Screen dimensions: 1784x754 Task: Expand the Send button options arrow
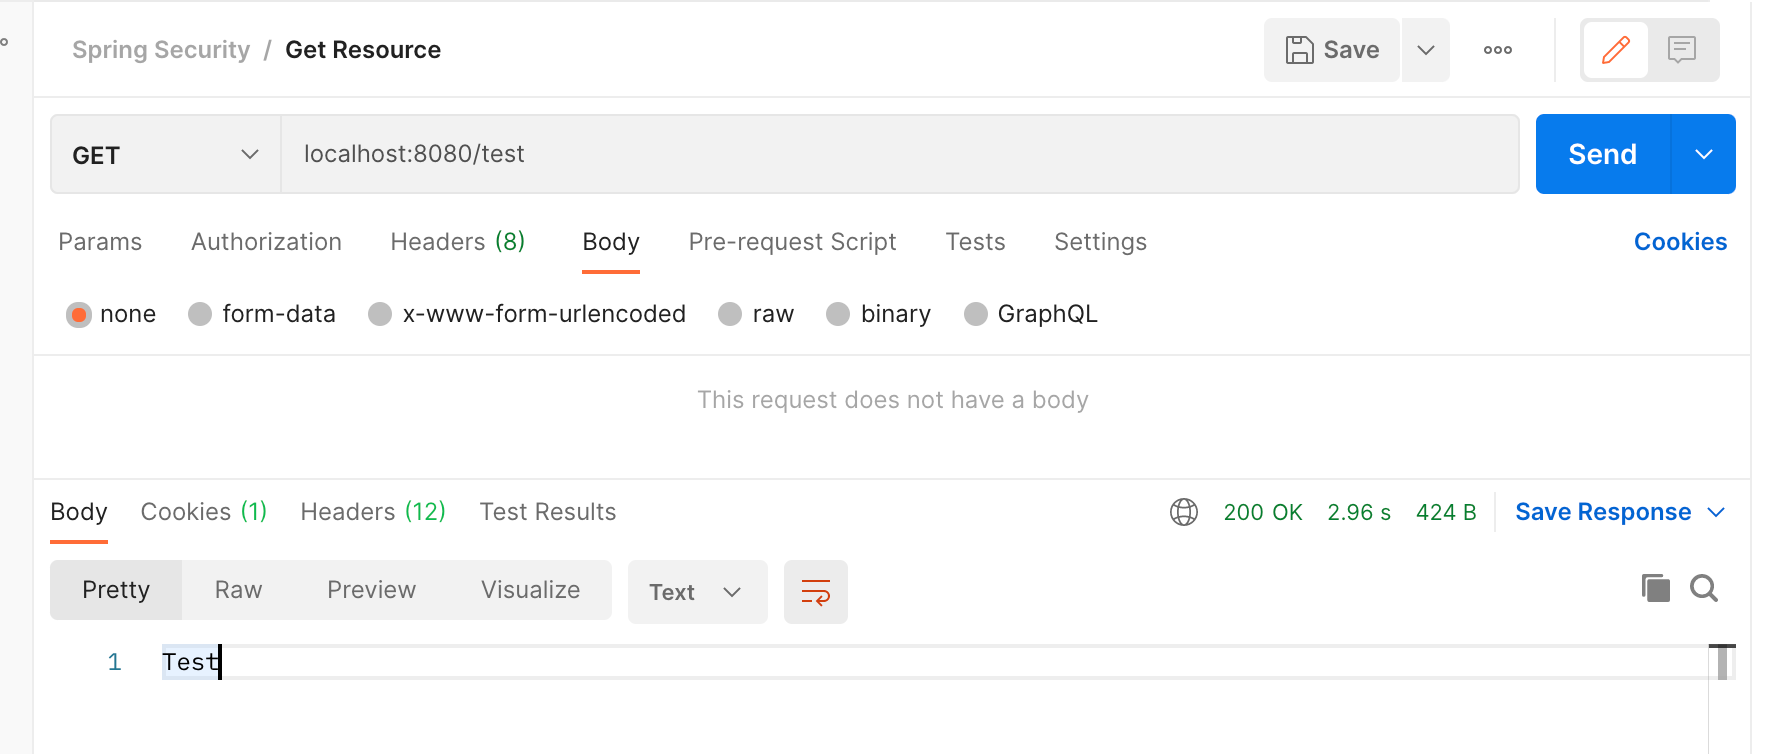click(1703, 154)
